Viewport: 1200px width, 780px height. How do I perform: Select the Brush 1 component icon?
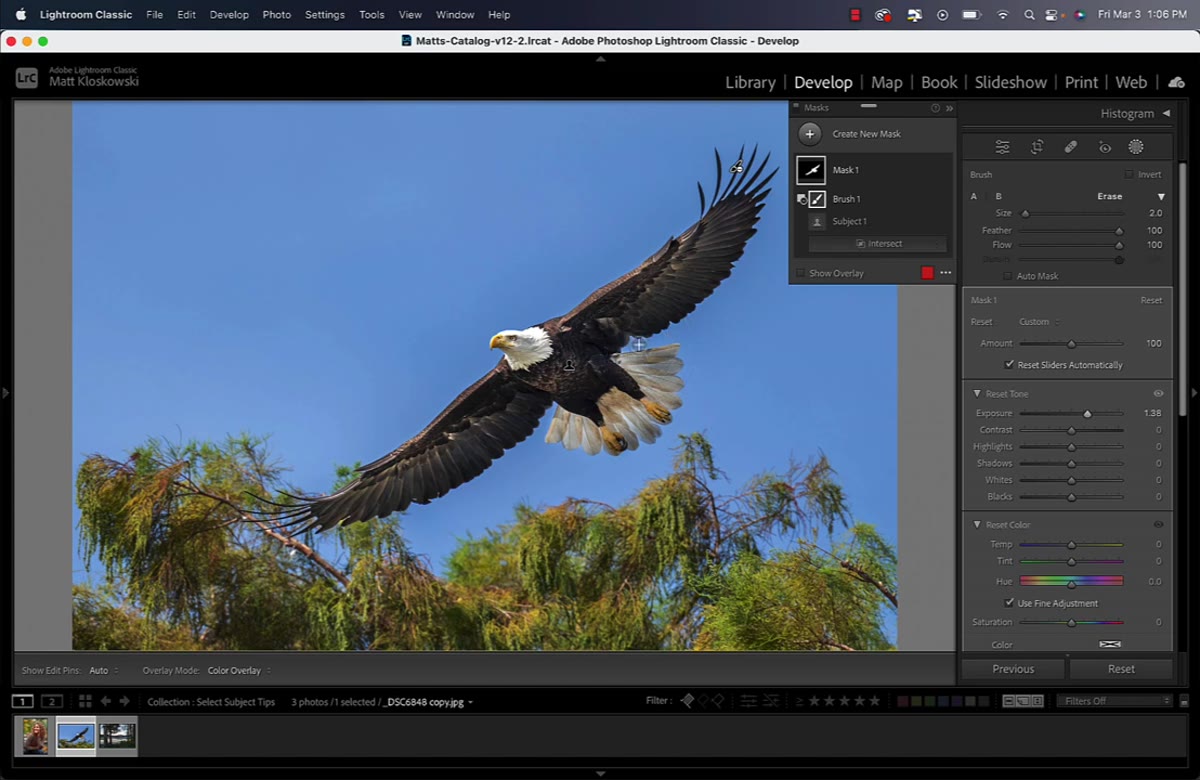817,199
